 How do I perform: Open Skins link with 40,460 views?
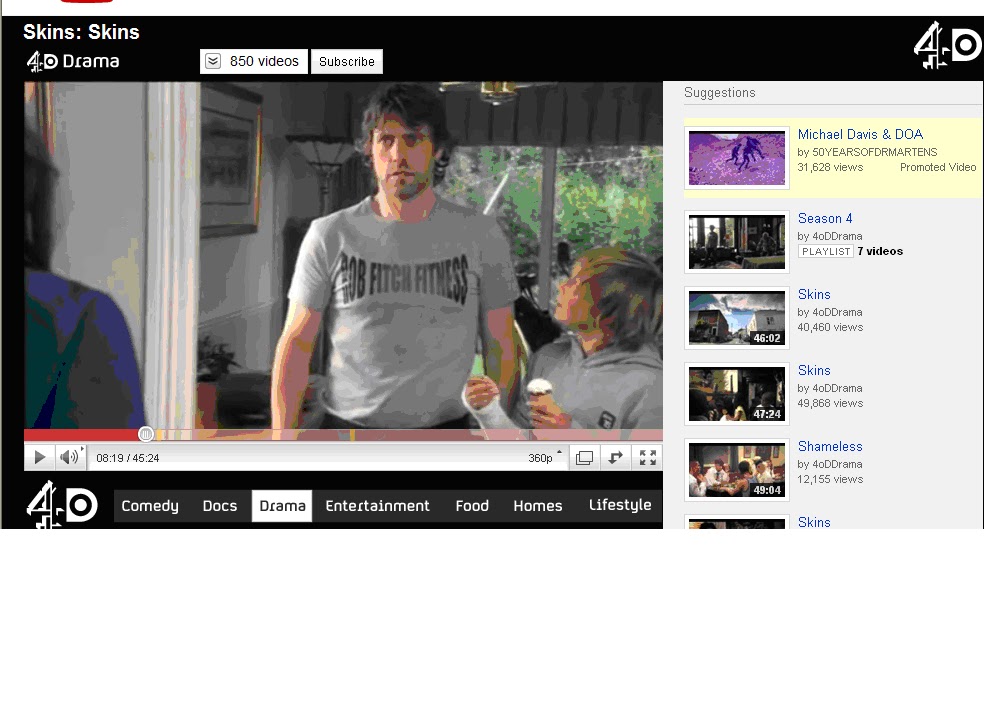coord(814,294)
